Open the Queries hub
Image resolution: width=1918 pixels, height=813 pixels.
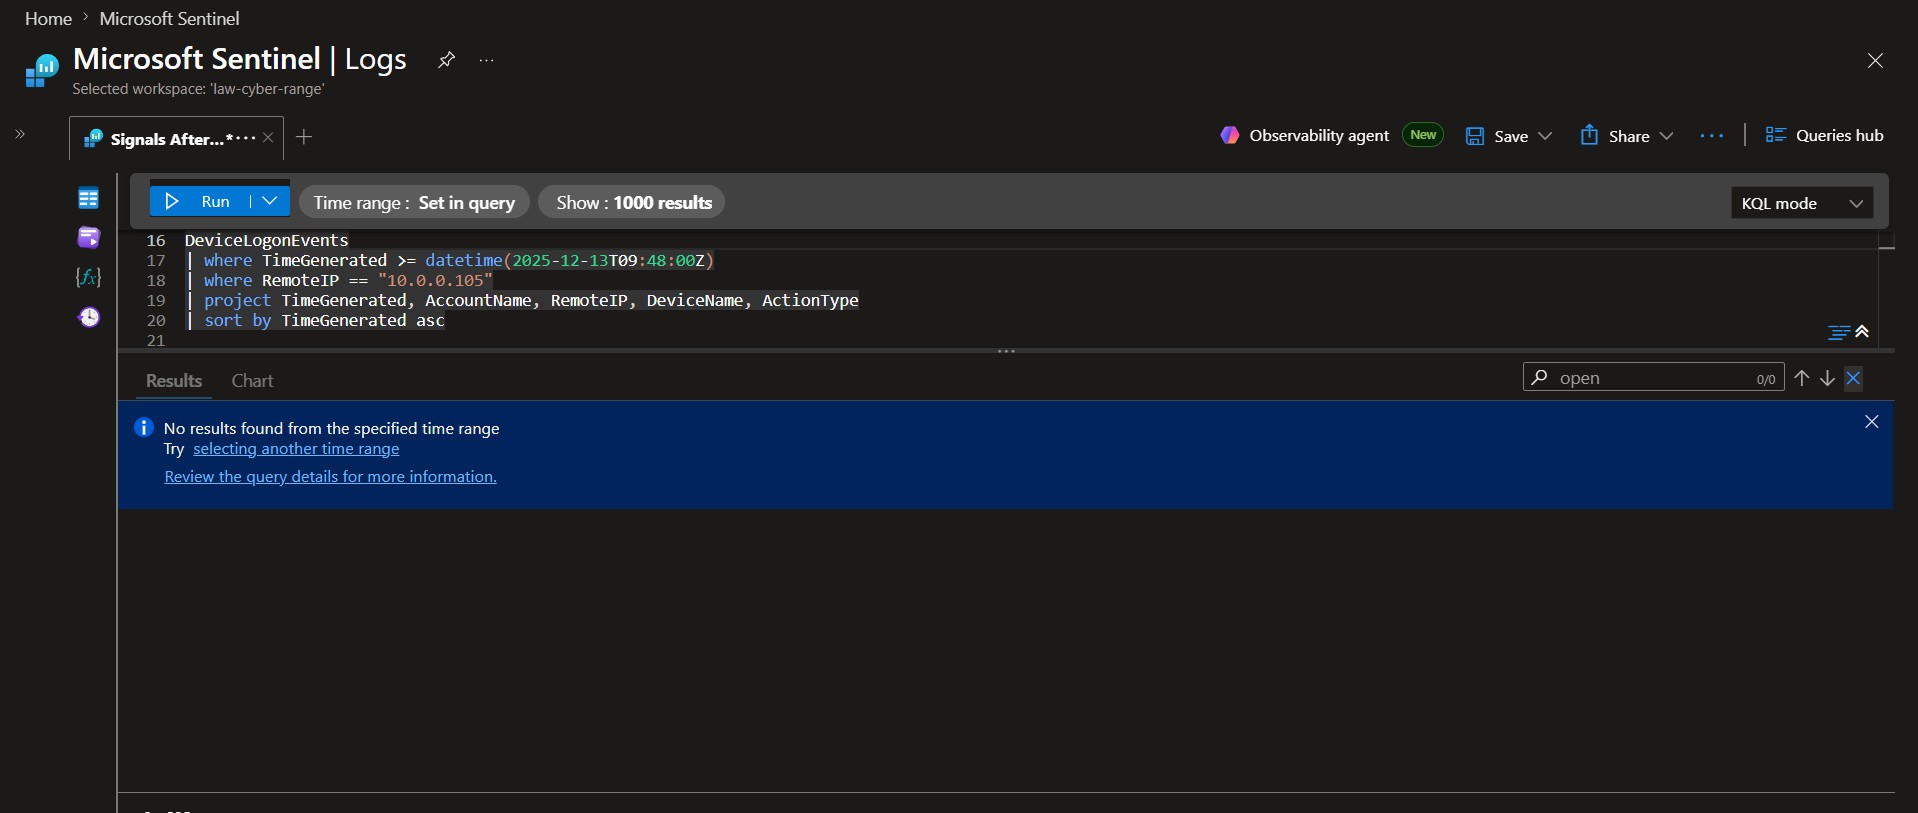tap(1824, 135)
